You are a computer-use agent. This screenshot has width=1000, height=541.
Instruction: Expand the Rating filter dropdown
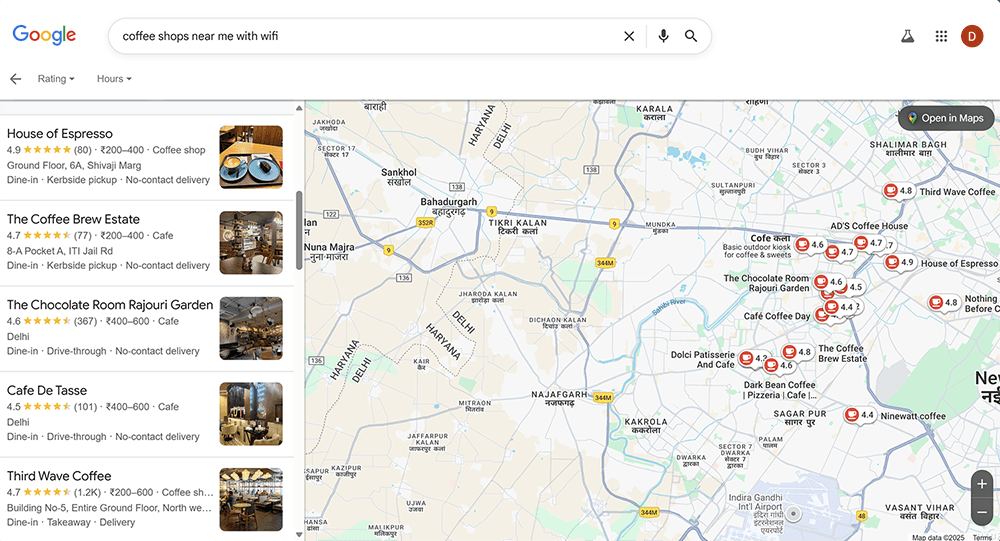point(56,79)
